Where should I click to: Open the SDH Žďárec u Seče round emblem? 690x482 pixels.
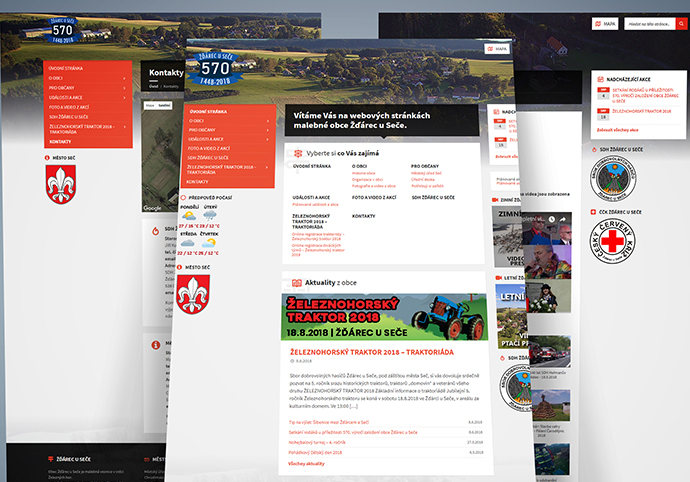point(613,179)
